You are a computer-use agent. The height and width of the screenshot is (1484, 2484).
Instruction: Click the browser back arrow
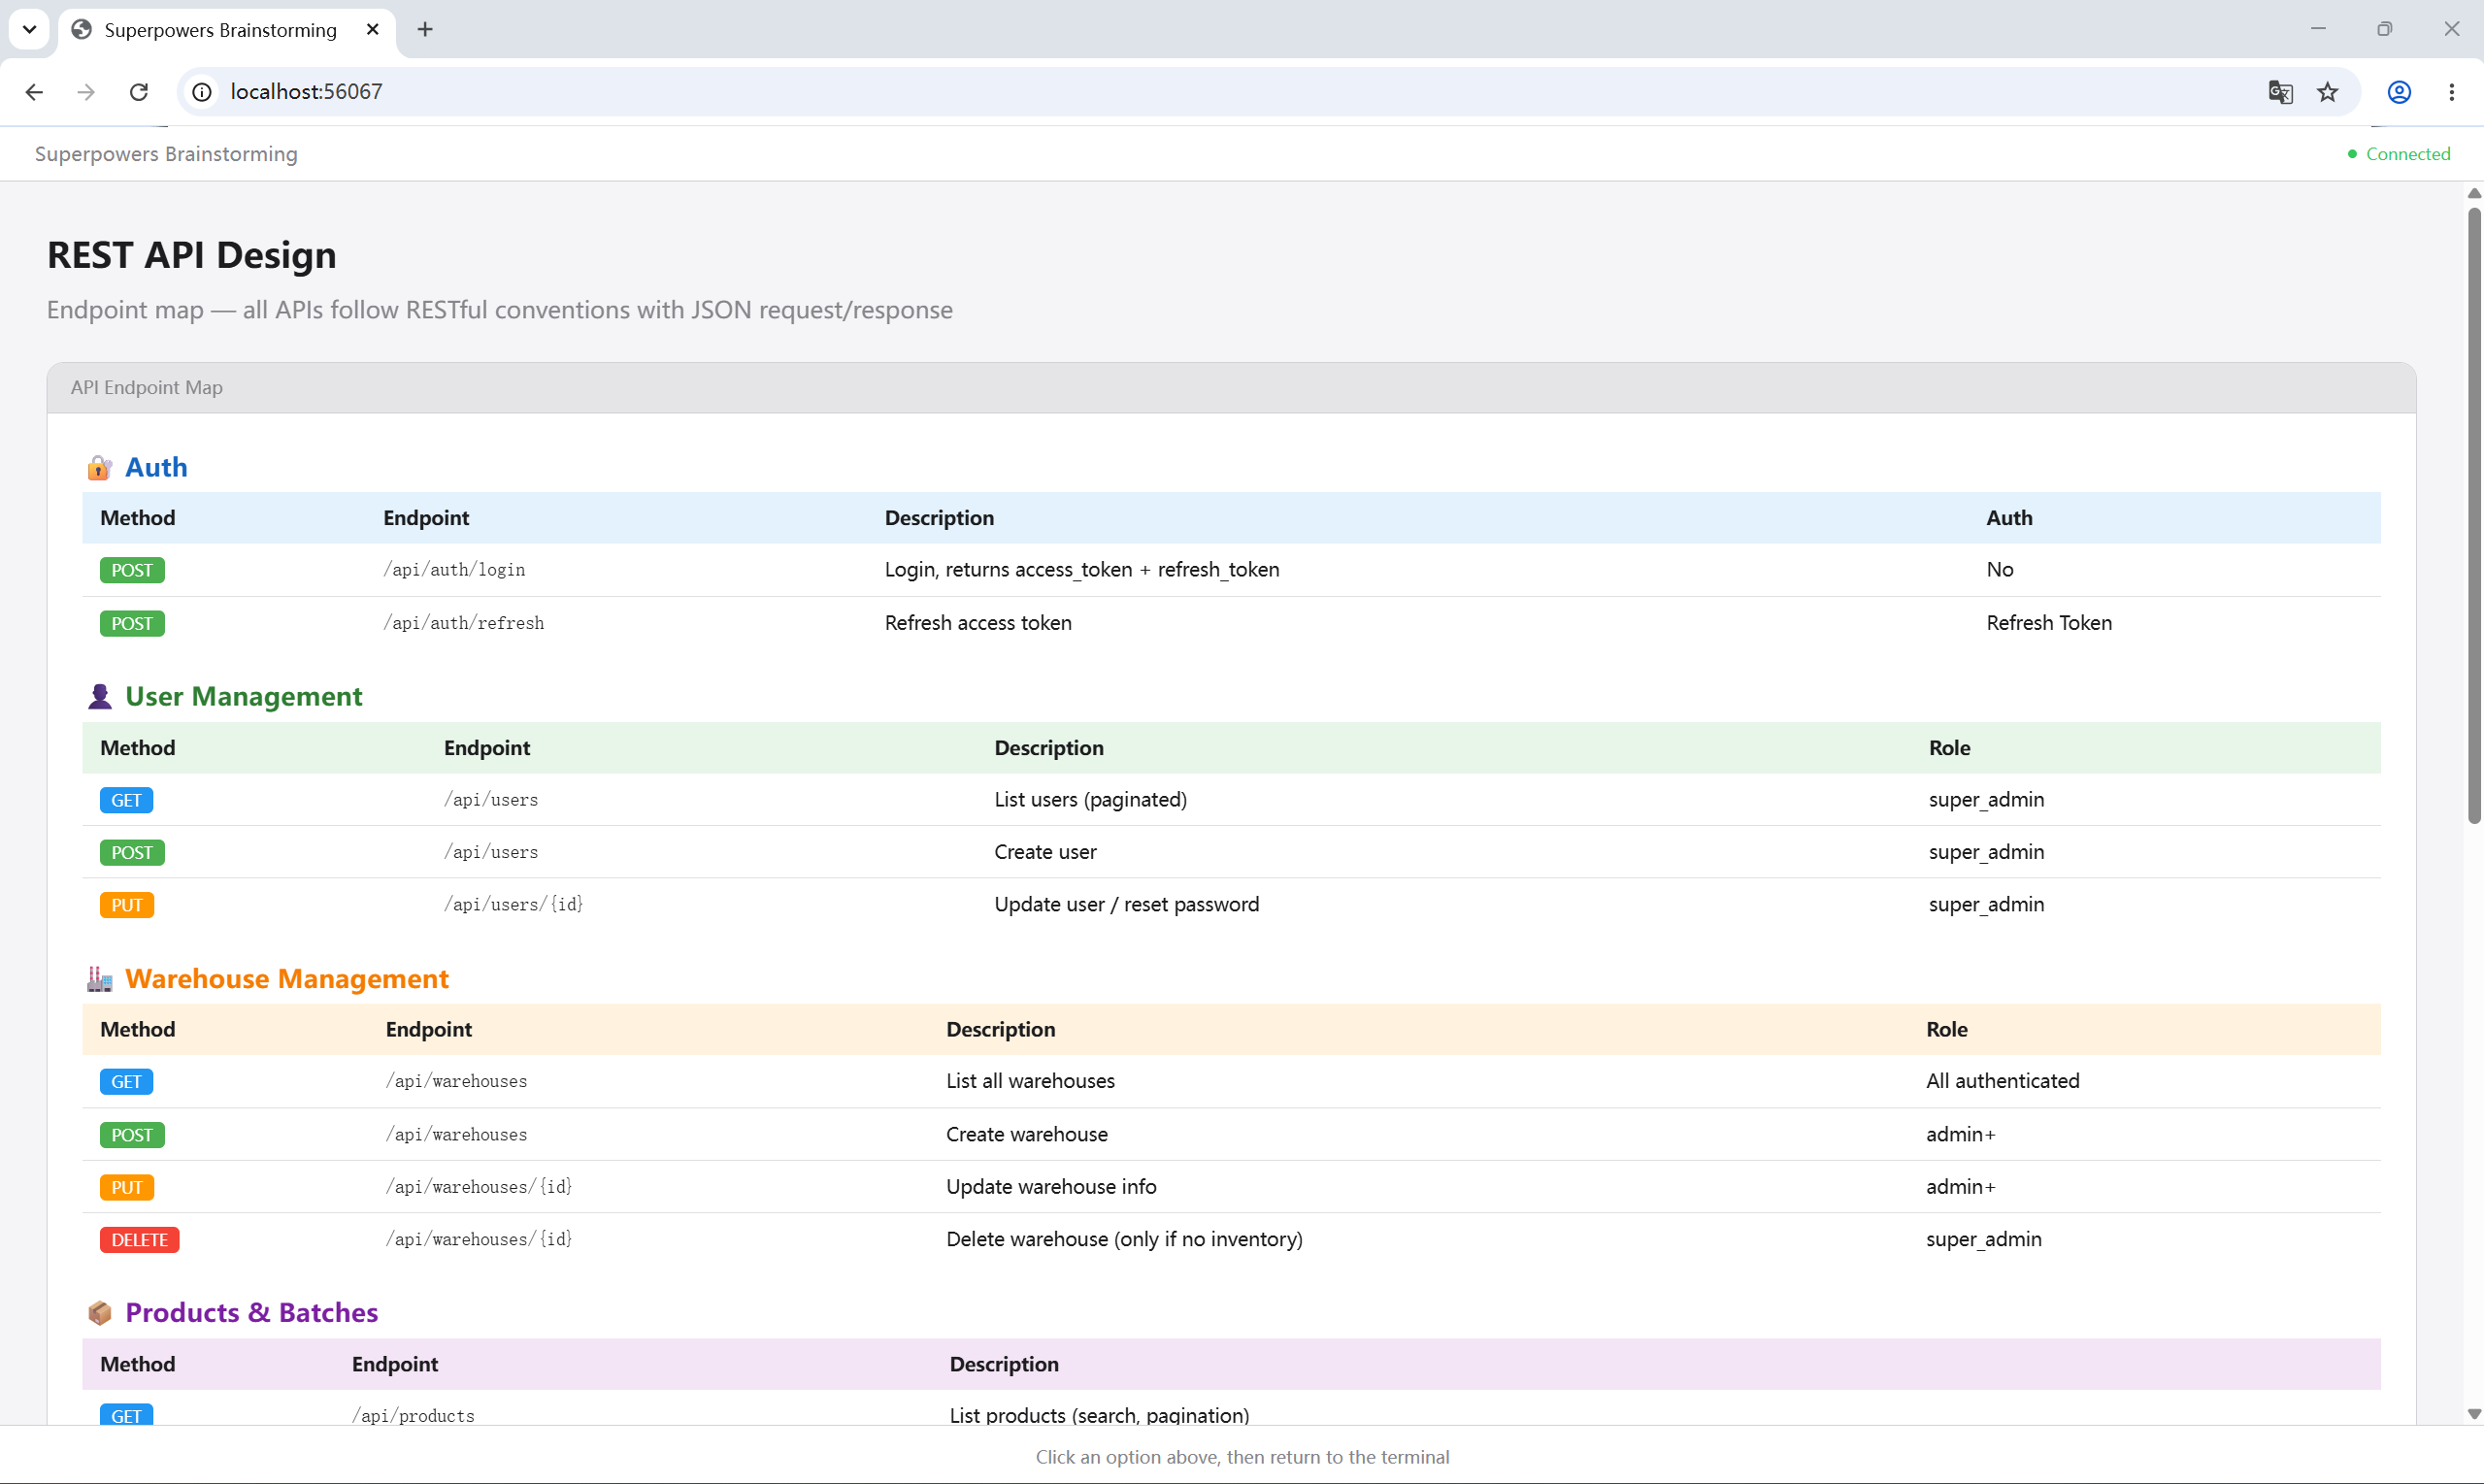click(x=34, y=92)
